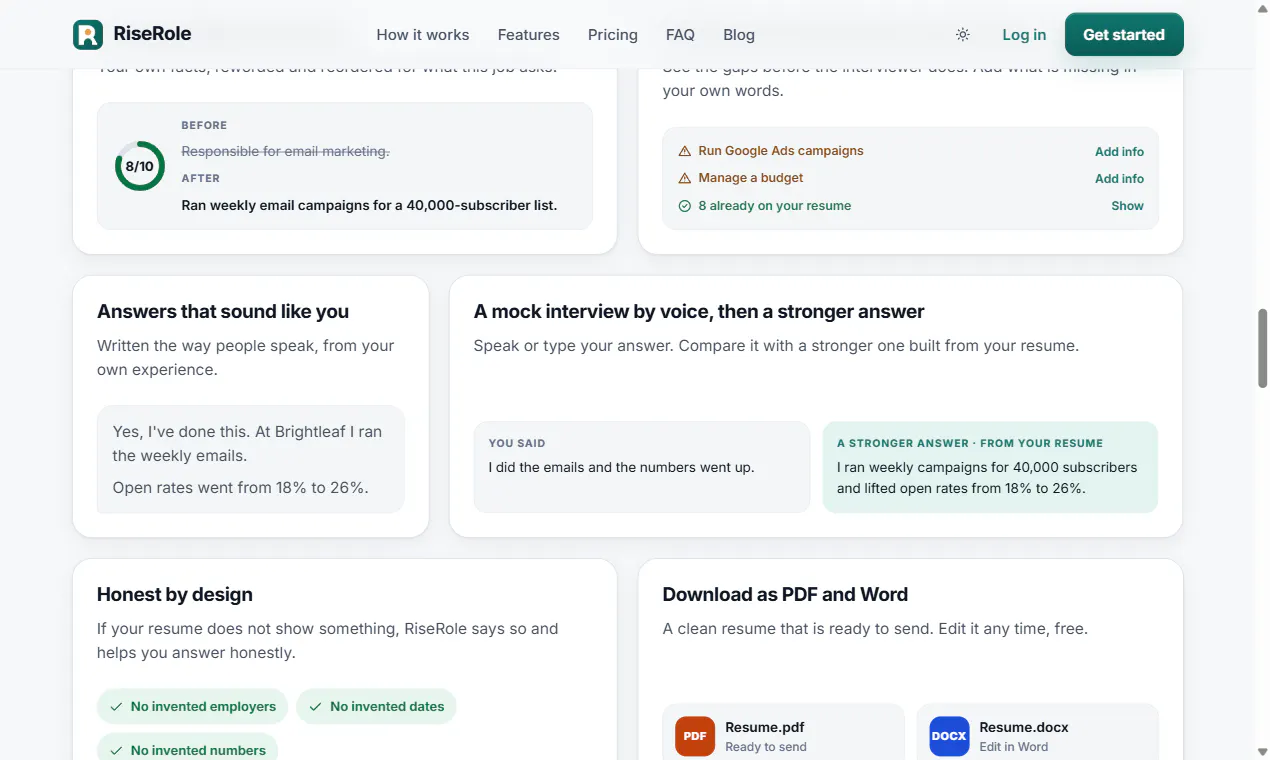Toggle the light/dark theme sun icon
The width and height of the screenshot is (1270, 760).
(963, 35)
